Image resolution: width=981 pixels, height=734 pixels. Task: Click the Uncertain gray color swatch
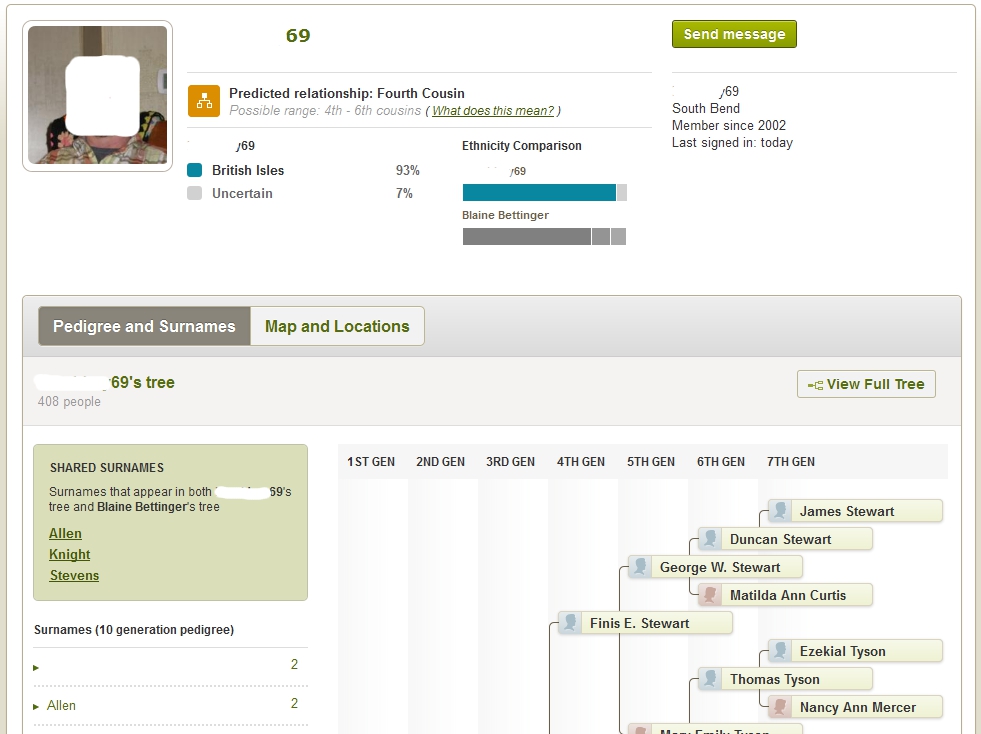195,193
